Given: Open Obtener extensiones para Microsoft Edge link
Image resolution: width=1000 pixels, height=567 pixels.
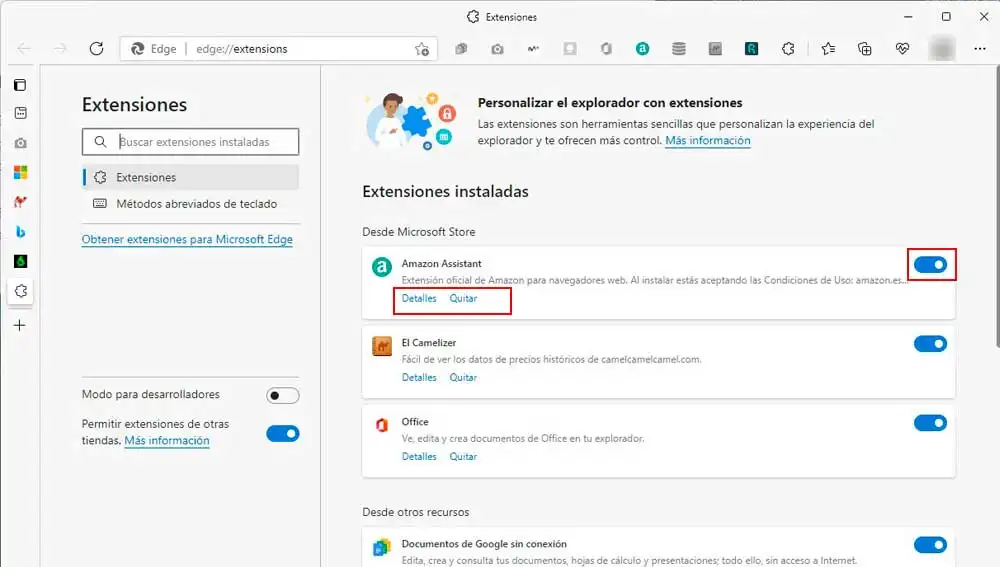Looking at the screenshot, I should [x=187, y=239].
